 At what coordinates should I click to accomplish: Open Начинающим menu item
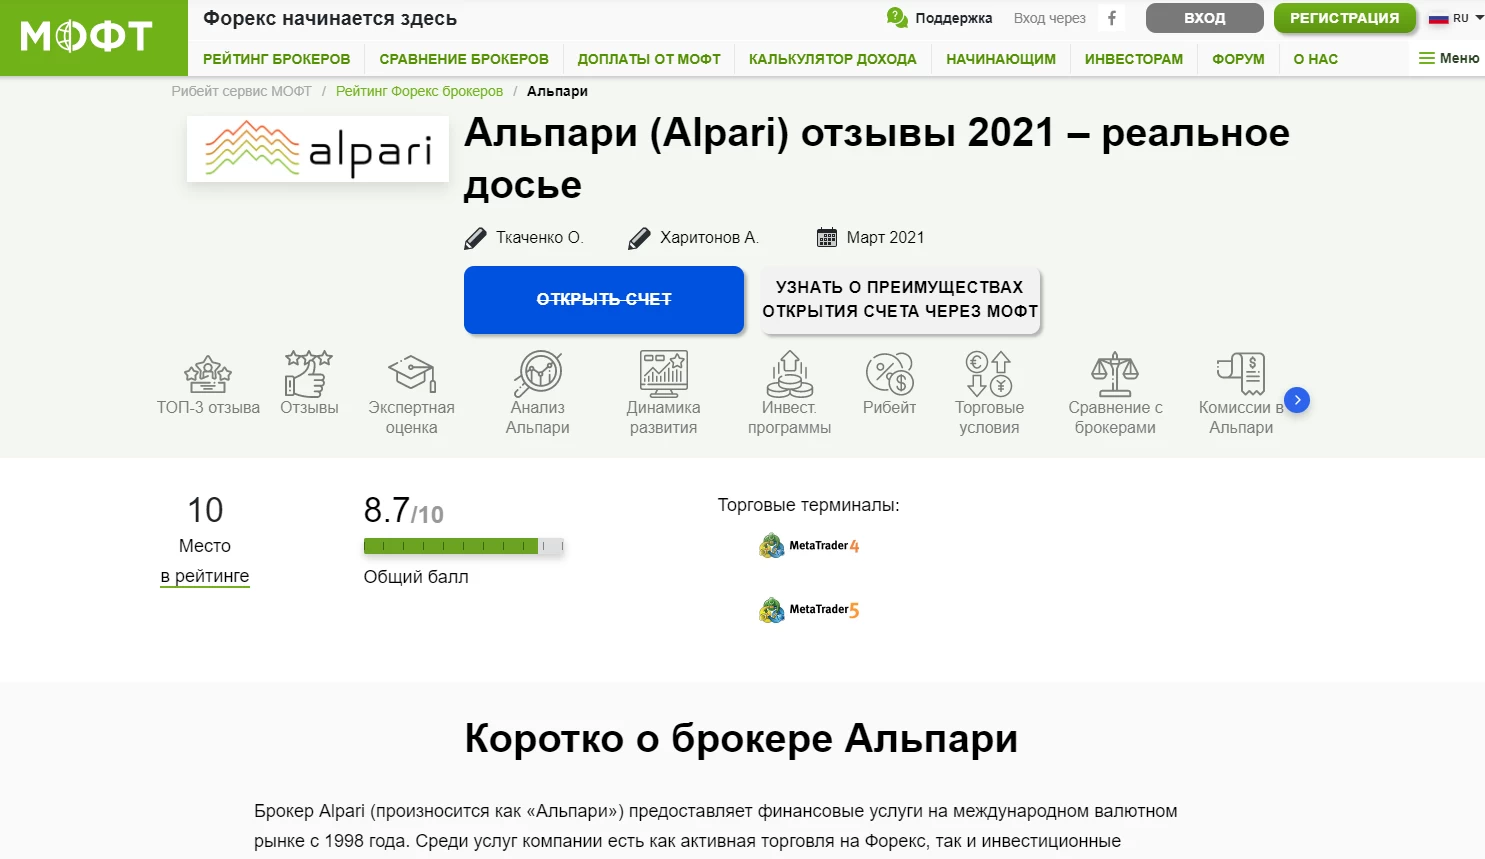pyautogui.click(x=1001, y=59)
